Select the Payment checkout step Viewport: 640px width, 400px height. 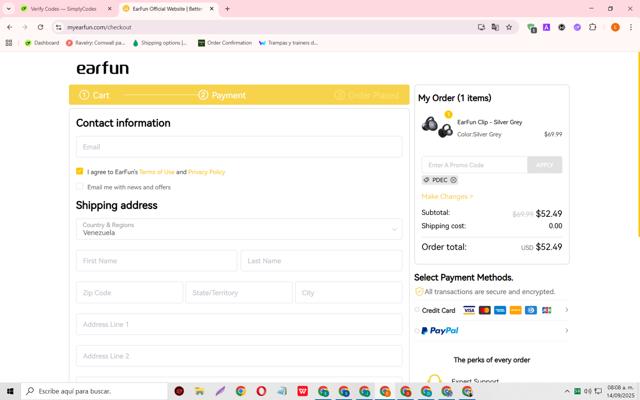tap(222, 95)
